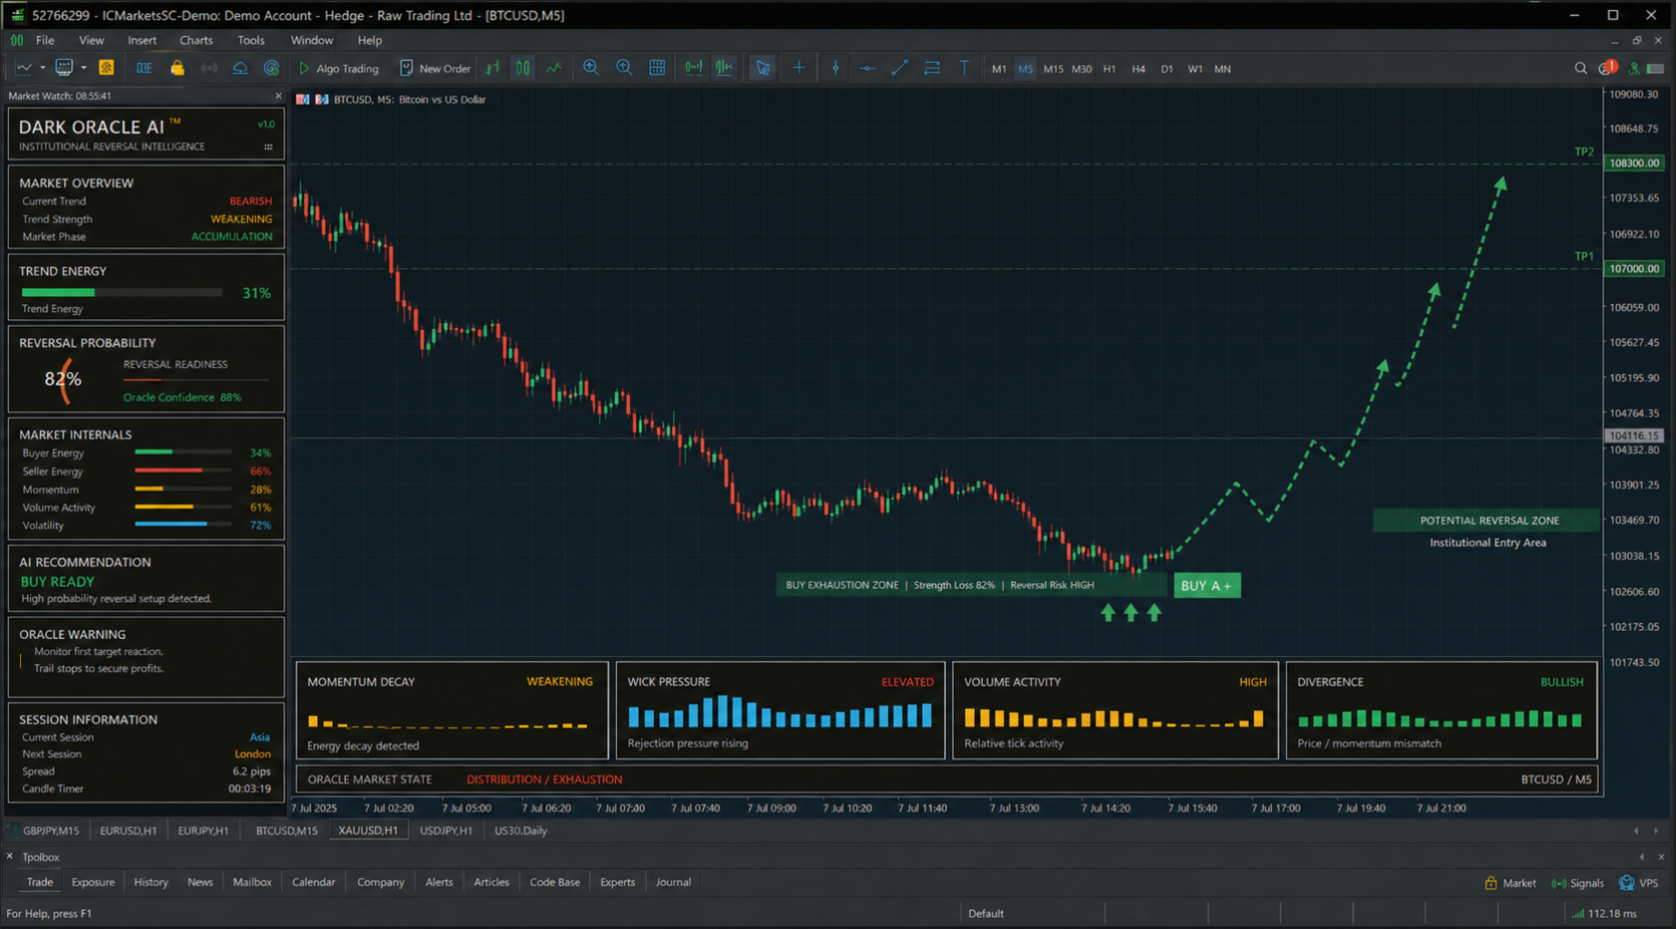
Task: Open the Charts menu
Action: 196,40
